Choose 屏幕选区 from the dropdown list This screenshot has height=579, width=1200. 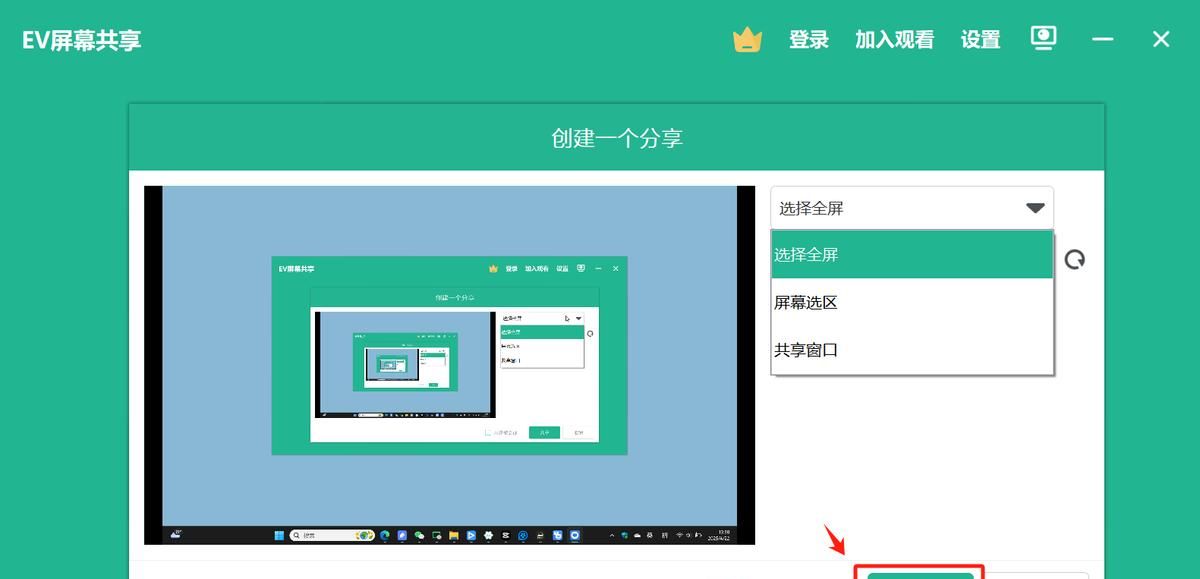pos(912,302)
